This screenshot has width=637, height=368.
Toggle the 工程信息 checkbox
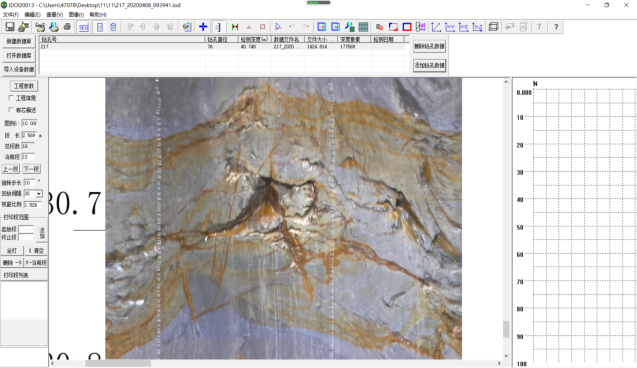pos(11,98)
